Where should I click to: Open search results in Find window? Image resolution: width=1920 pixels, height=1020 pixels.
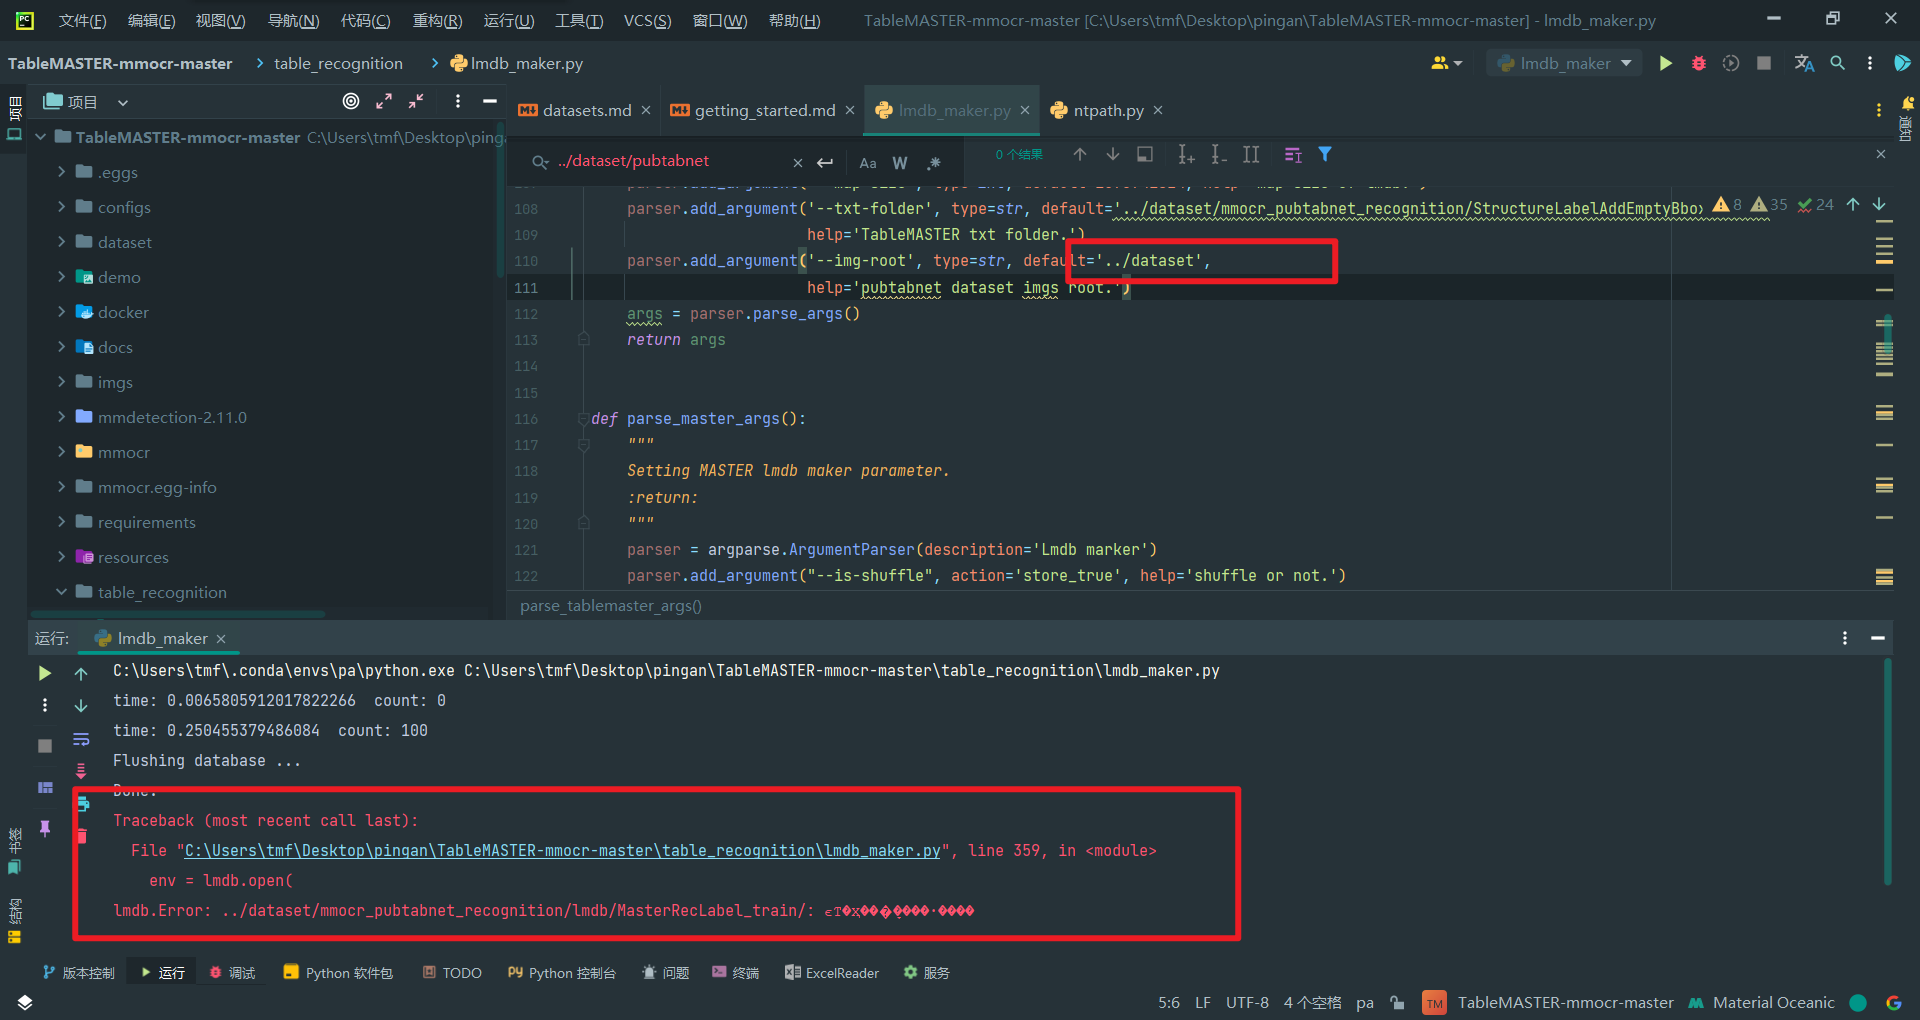click(x=1145, y=154)
